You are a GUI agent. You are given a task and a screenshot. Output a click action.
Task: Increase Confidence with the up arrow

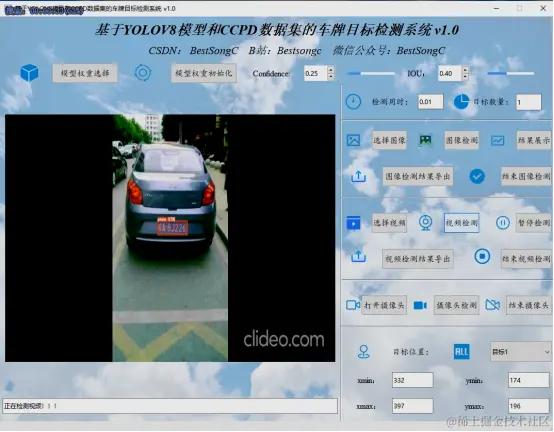coord(331,70)
